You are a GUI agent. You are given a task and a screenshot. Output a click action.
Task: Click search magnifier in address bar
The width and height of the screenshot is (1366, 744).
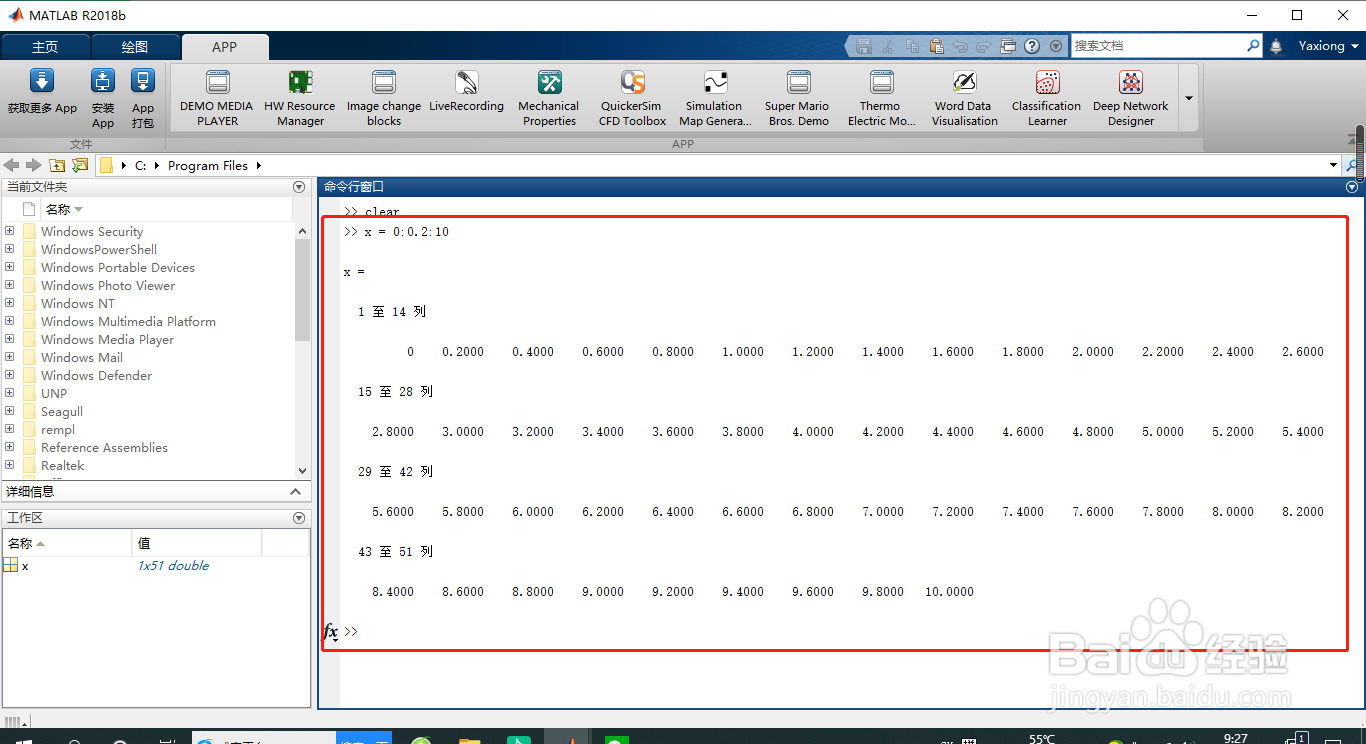coord(1353,166)
